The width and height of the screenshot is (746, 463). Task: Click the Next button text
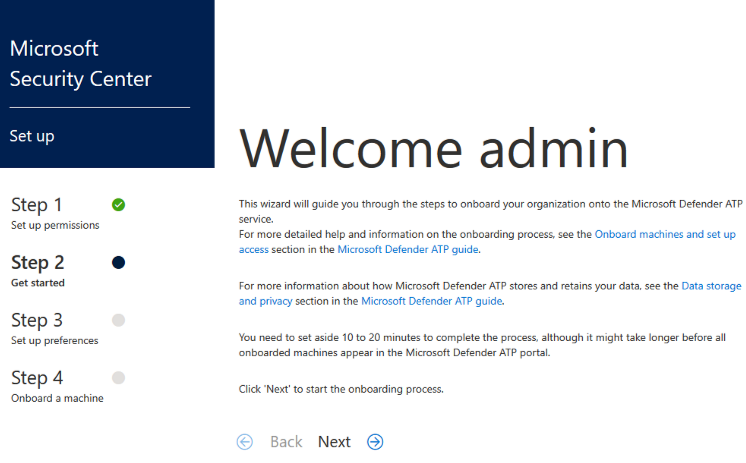(x=334, y=442)
